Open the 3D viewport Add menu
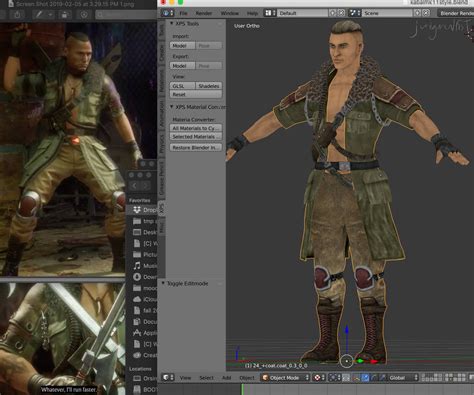474x395 pixels. coord(226,378)
